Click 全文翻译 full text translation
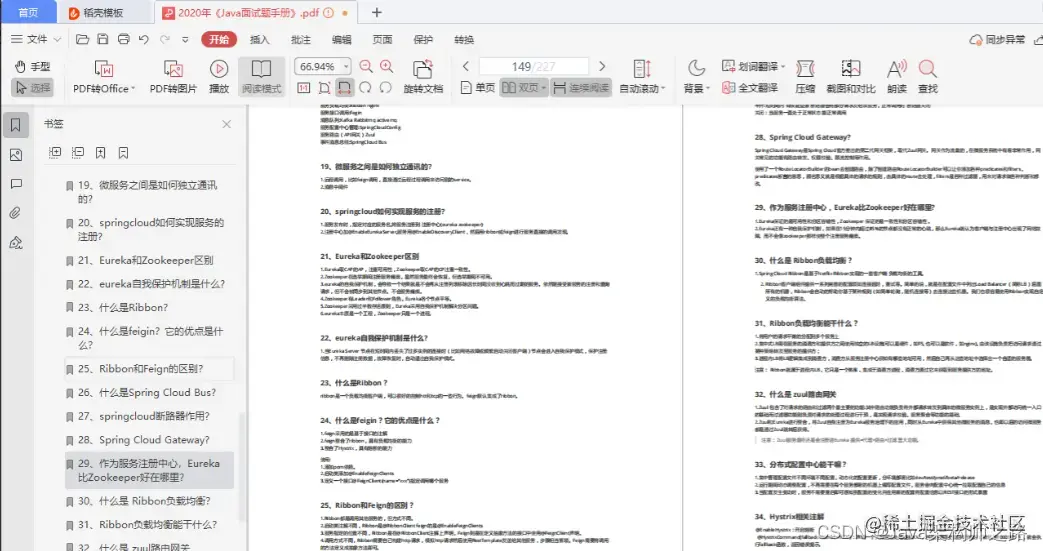Screen dimensions: 1043x551 tap(750, 88)
